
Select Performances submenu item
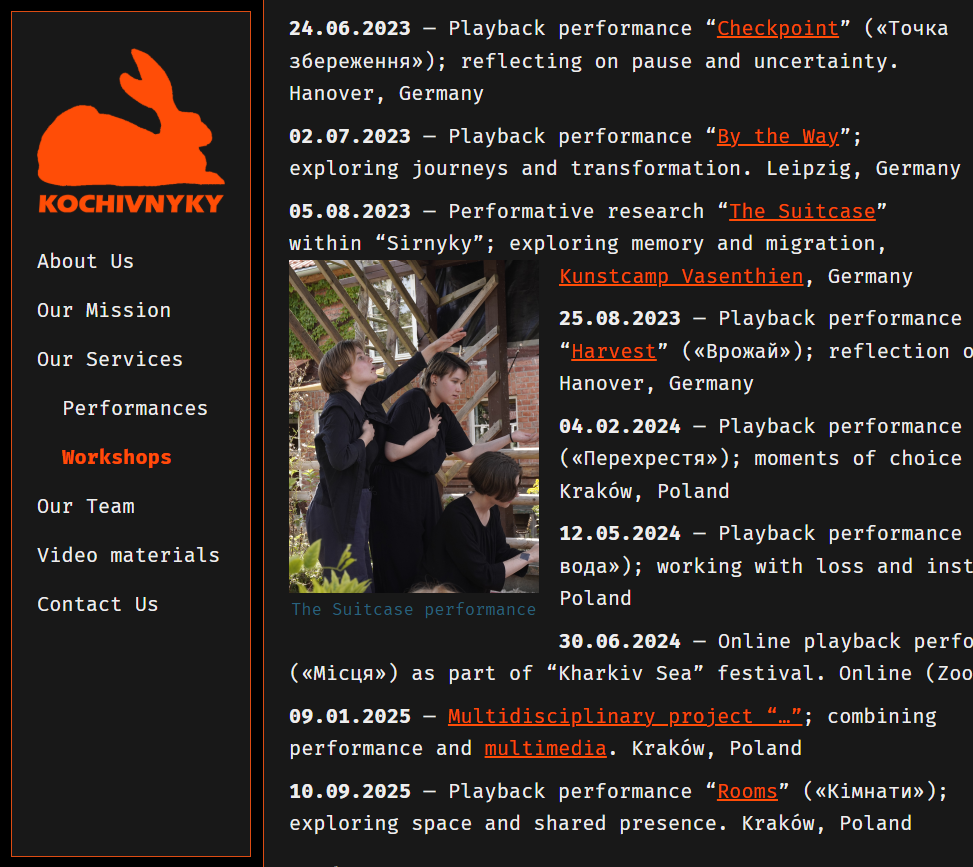tap(135, 408)
